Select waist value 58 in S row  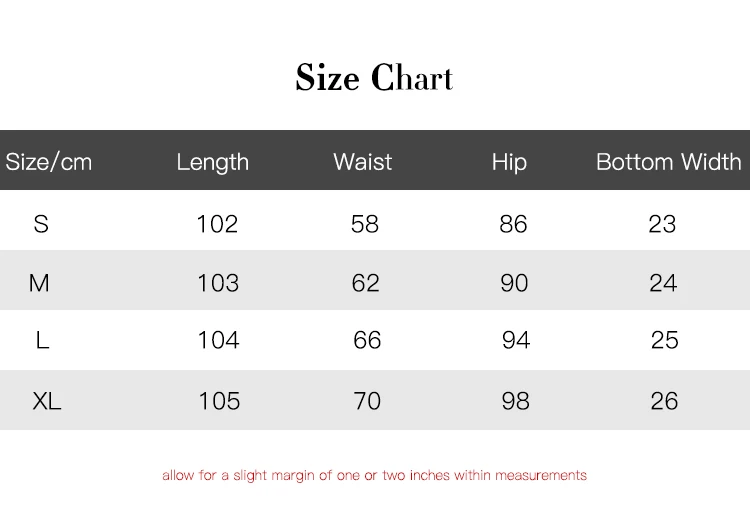tap(365, 224)
